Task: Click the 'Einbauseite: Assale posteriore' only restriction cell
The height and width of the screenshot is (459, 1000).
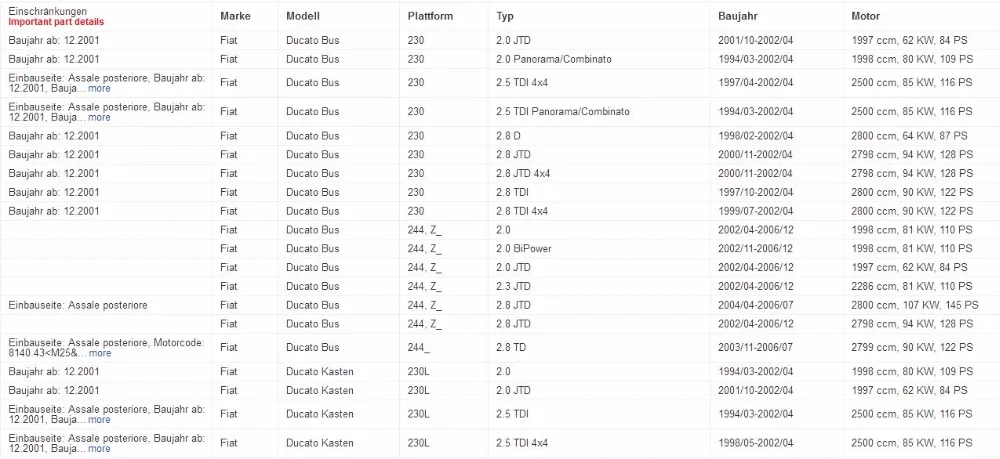Action: tap(76, 305)
